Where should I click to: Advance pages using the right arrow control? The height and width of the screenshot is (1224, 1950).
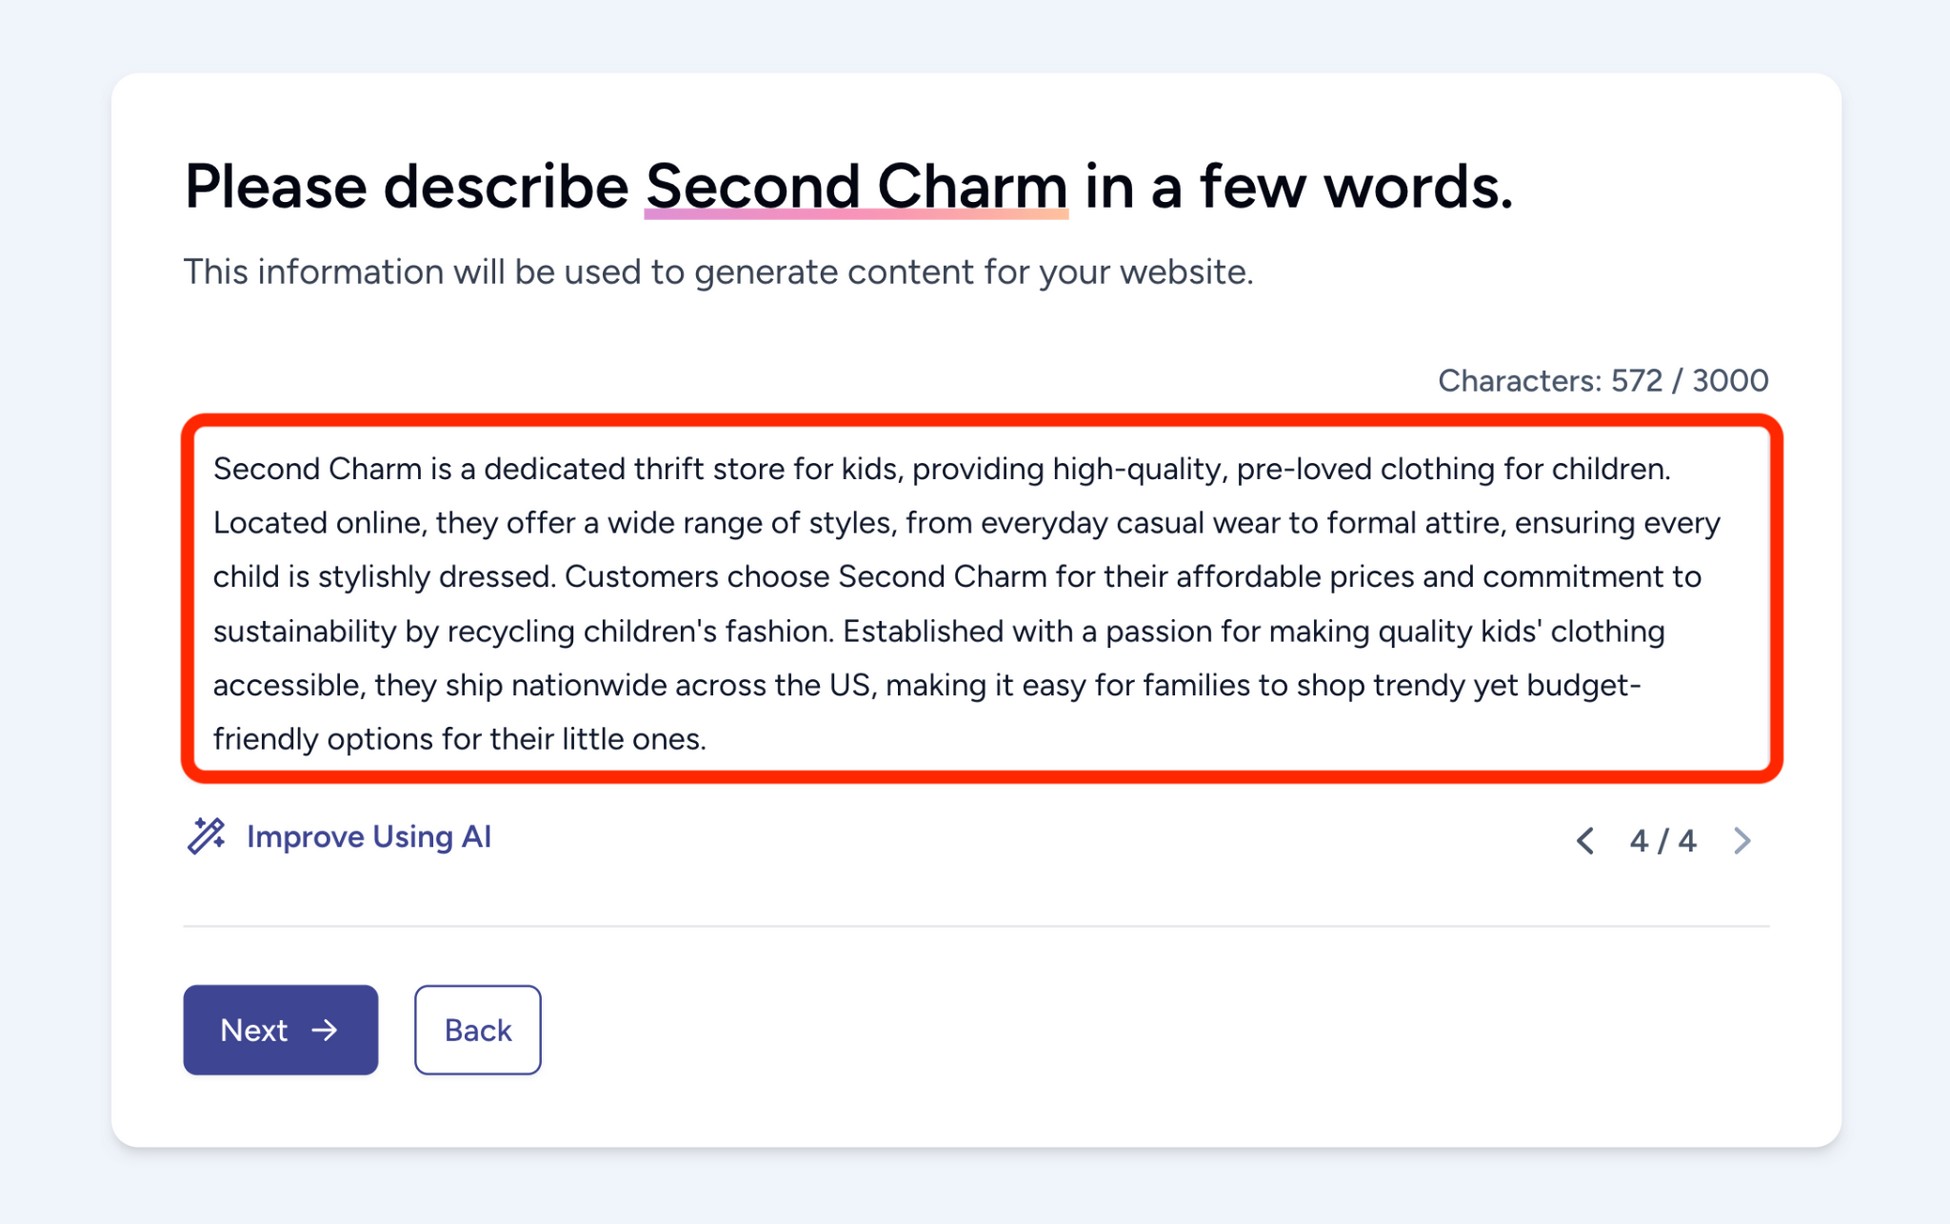[x=1743, y=841]
